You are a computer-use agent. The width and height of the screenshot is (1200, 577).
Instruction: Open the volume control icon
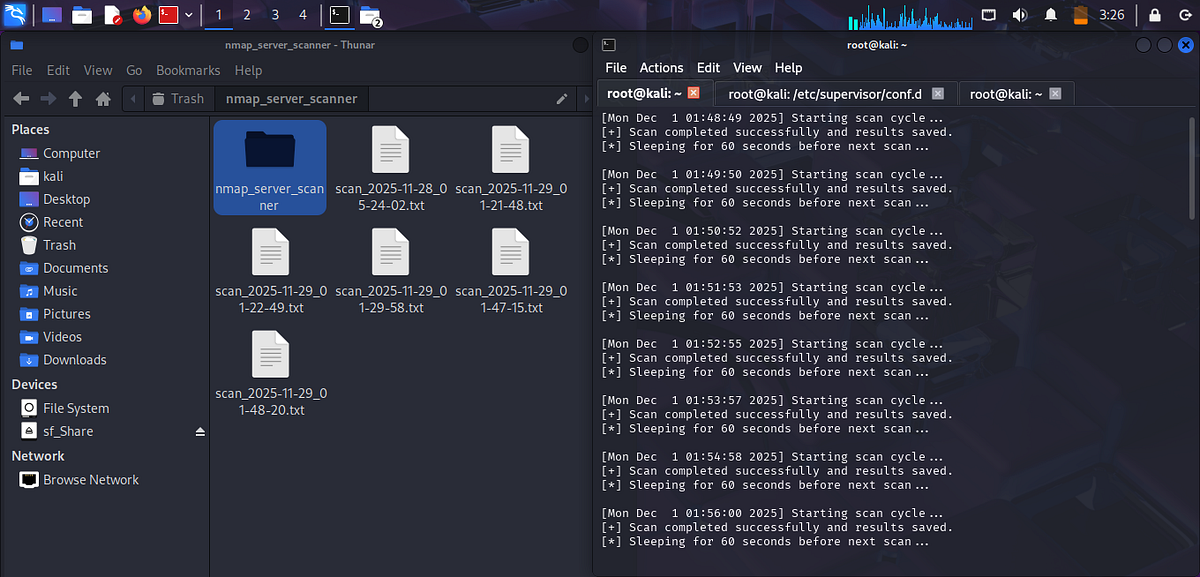click(1019, 14)
